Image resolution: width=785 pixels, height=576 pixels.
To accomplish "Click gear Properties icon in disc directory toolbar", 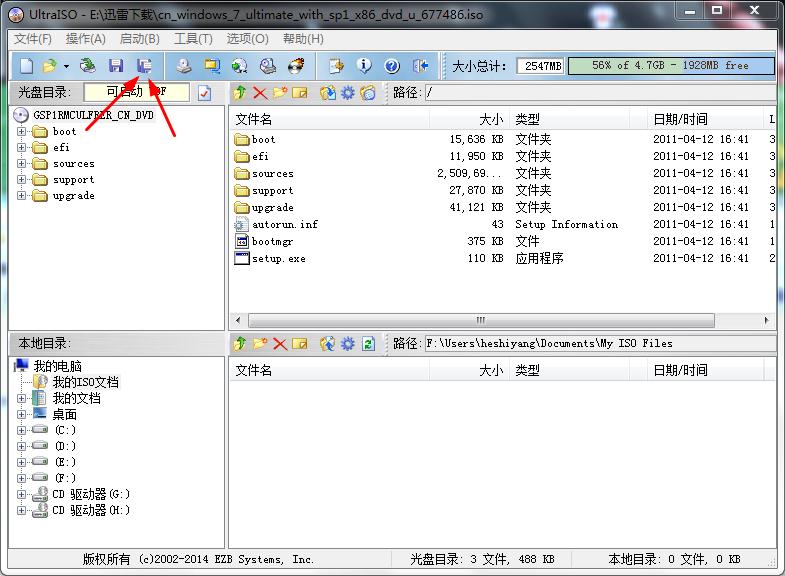I will click(348, 93).
